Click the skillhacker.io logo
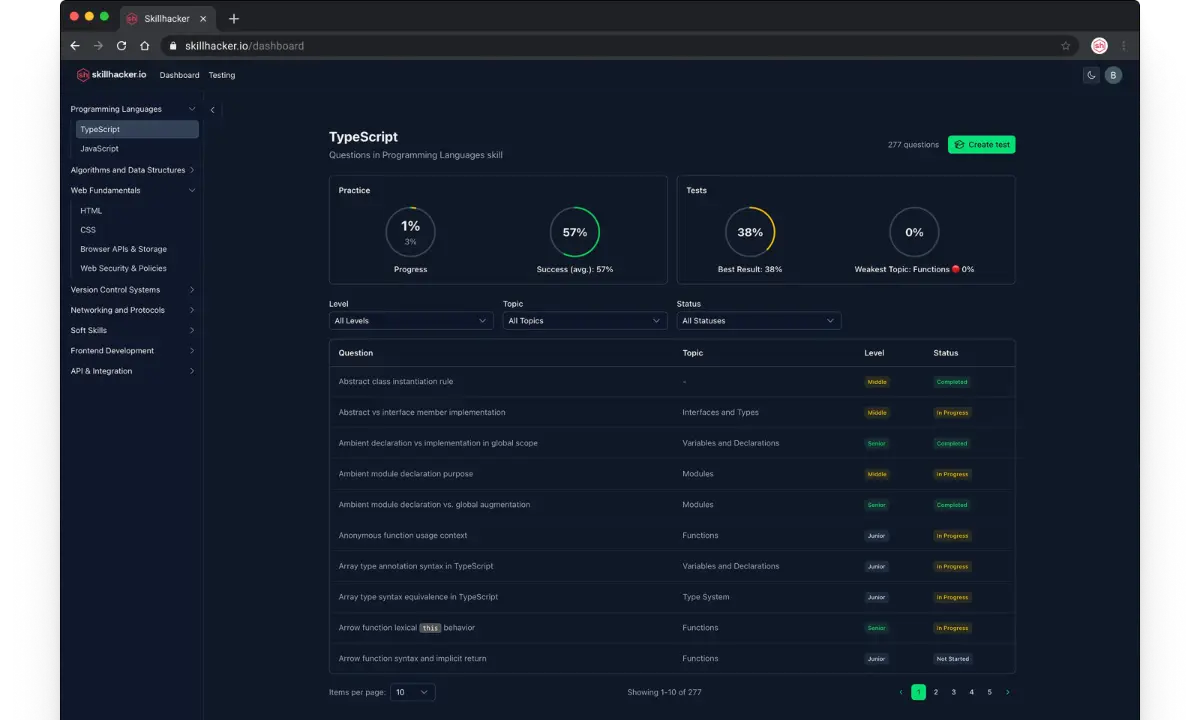 [112, 75]
